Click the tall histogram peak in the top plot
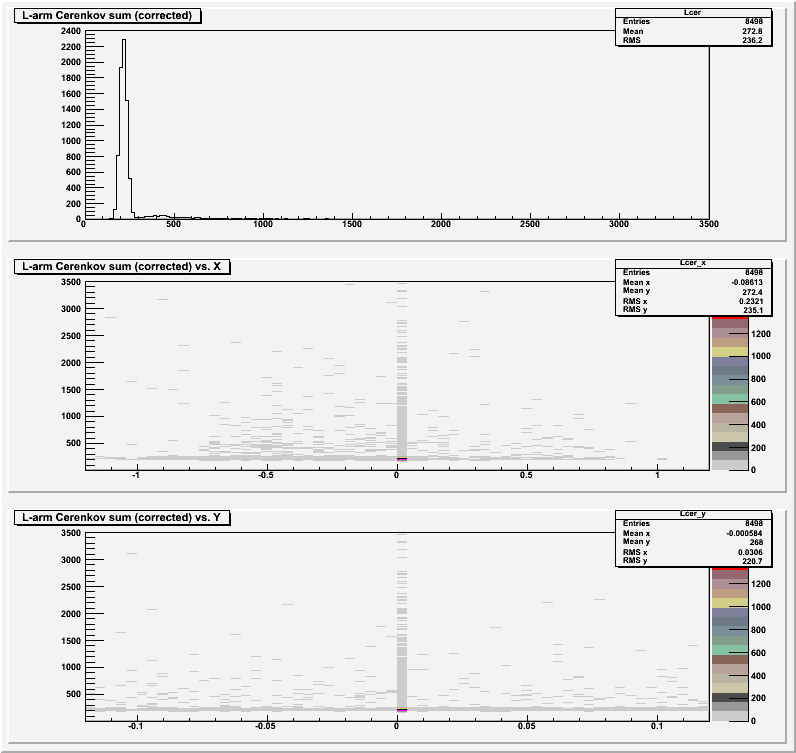The height and width of the screenshot is (753, 796). coord(124,129)
